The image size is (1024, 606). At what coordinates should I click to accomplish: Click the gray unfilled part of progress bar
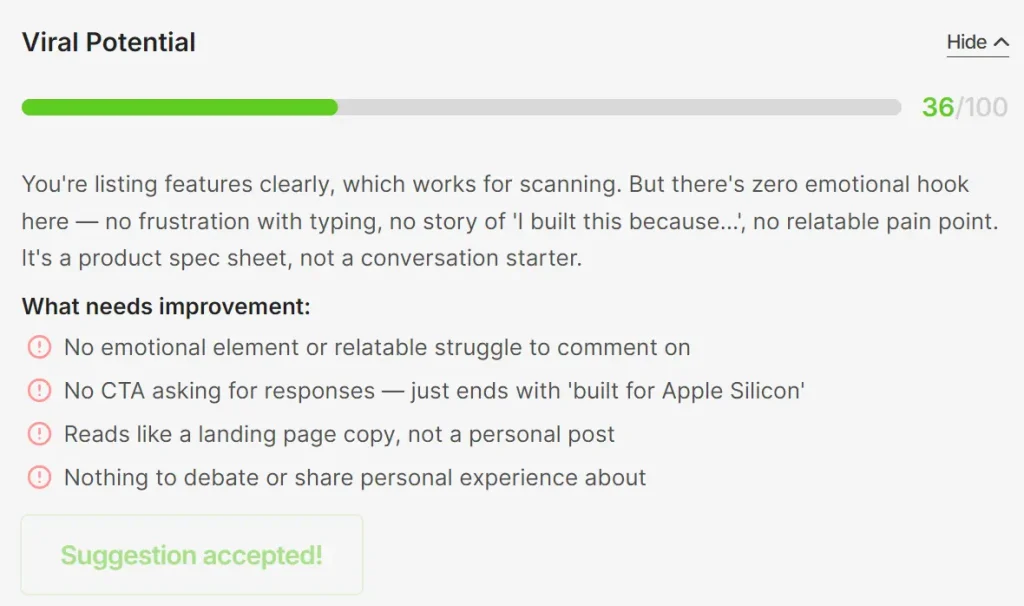pyautogui.click(x=620, y=107)
